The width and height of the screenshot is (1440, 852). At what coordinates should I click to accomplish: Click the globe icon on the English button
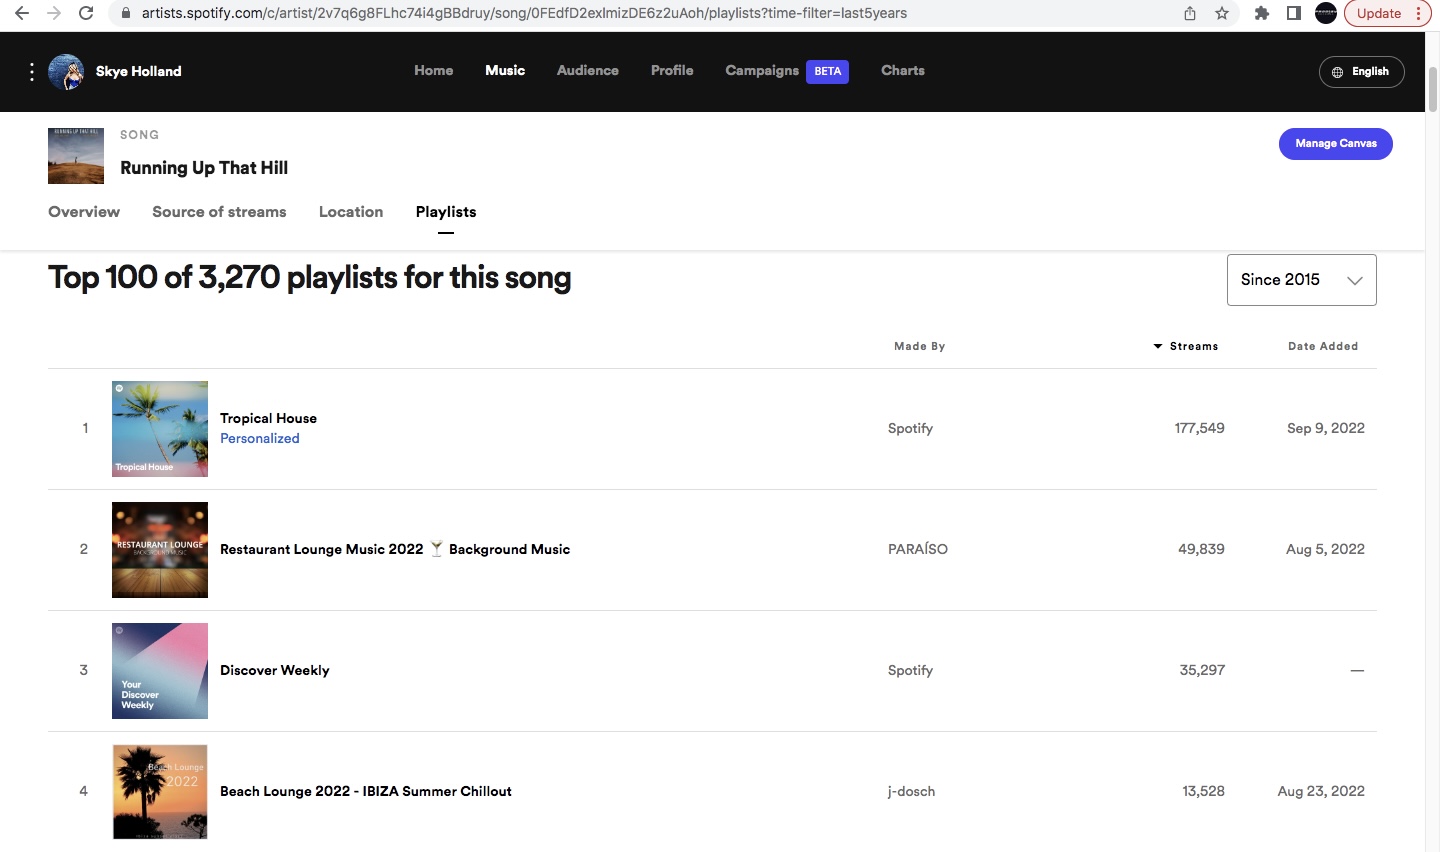click(1336, 71)
